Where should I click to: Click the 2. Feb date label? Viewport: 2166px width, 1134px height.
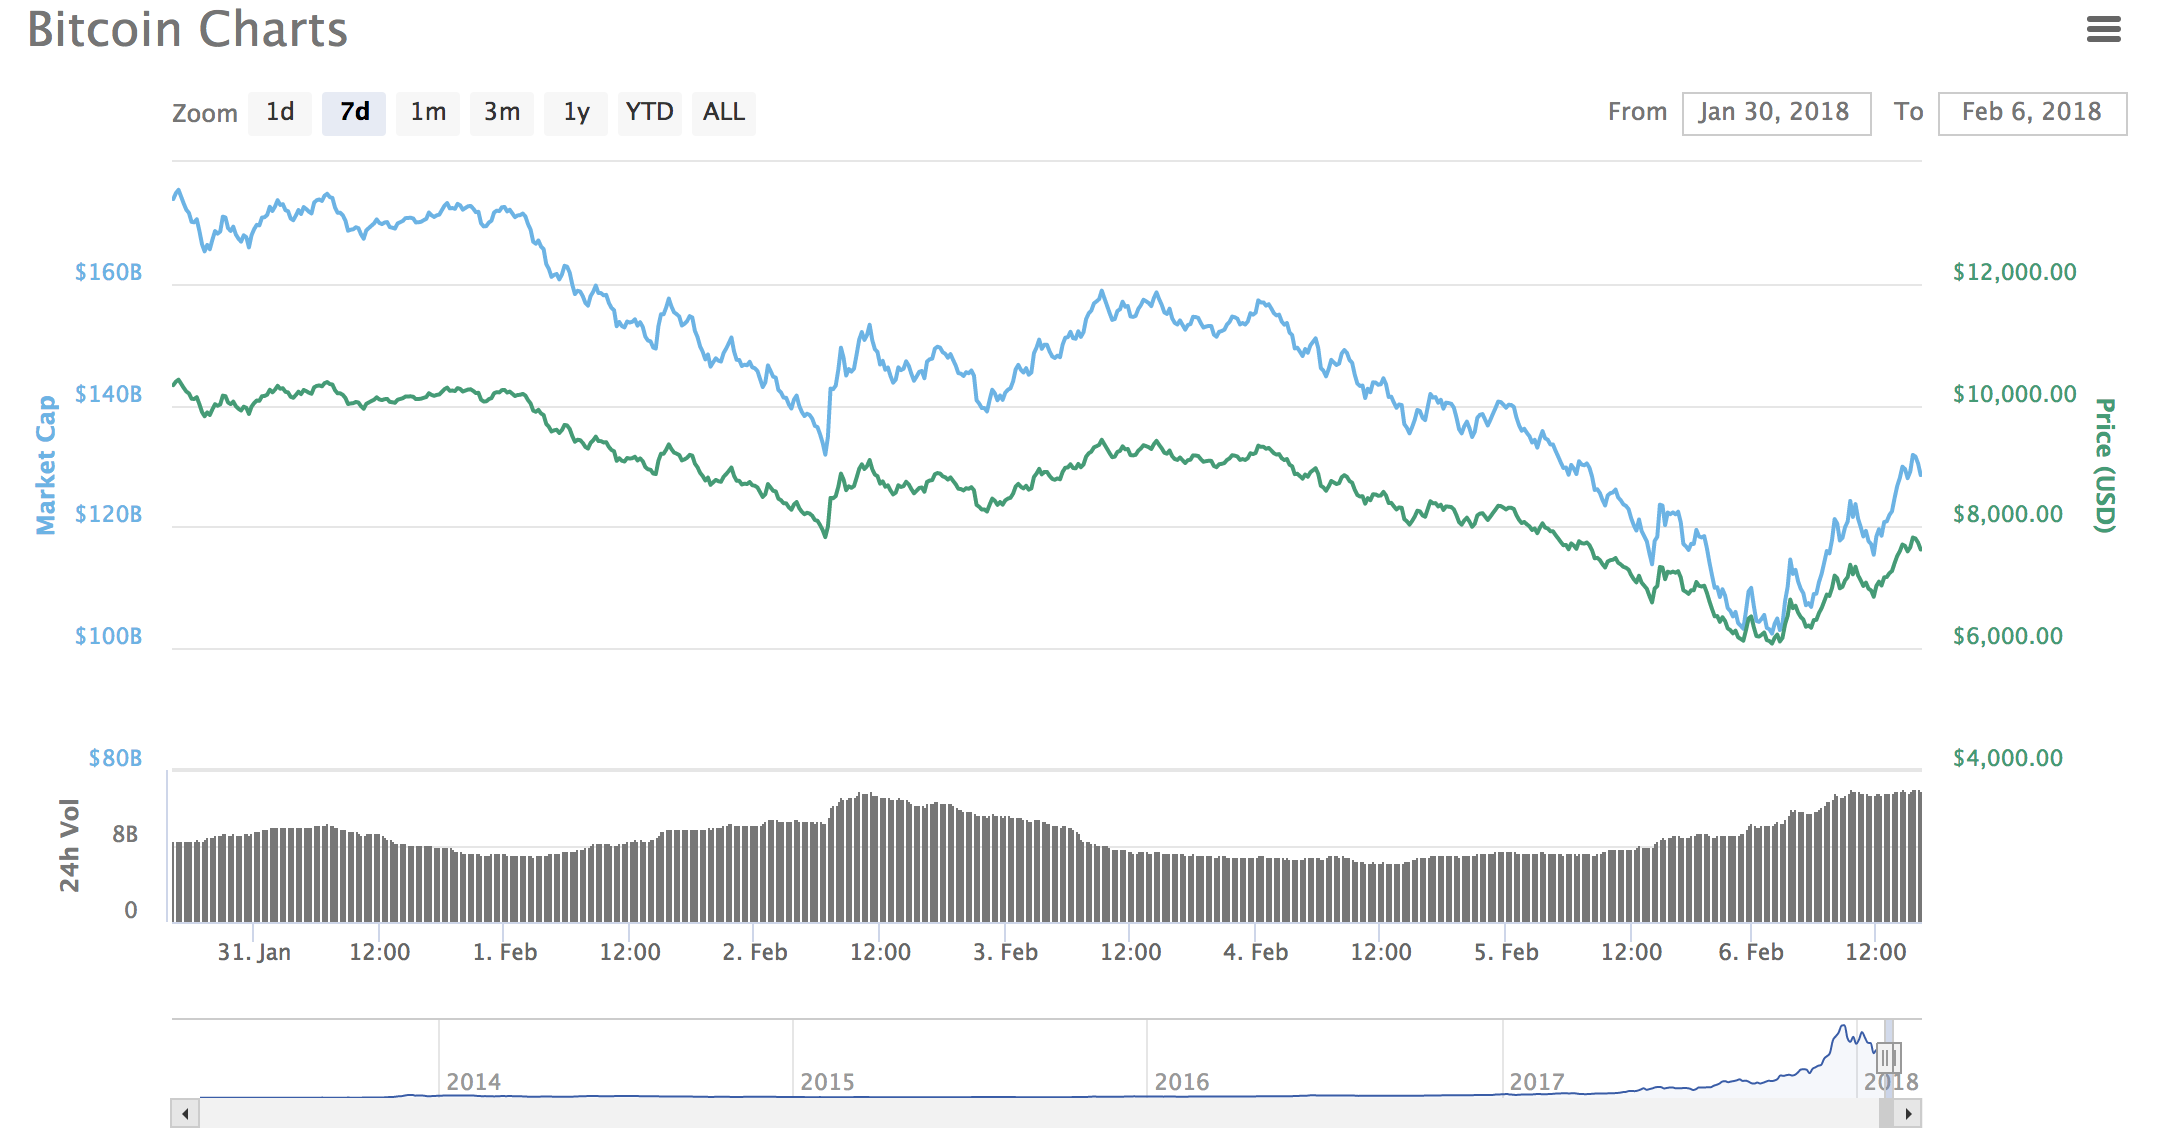click(x=755, y=952)
